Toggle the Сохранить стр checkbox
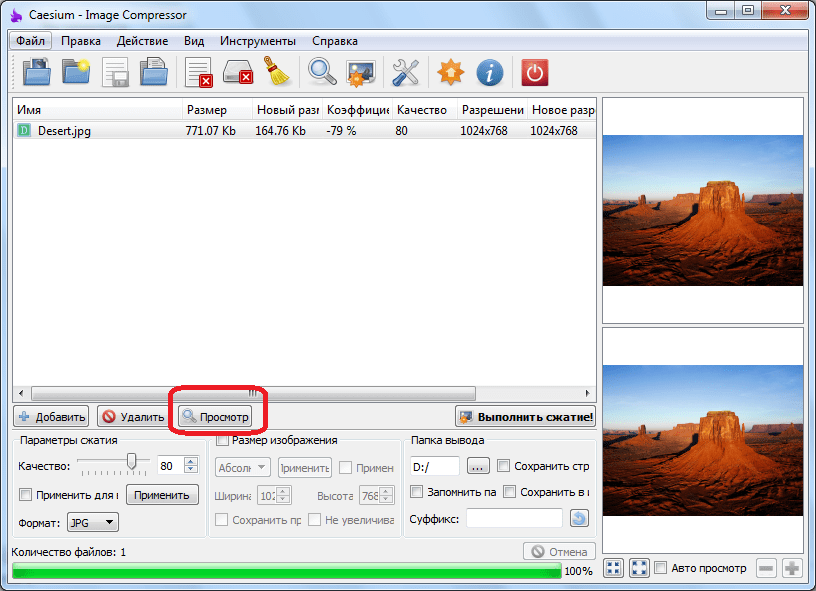 coord(503,466)
